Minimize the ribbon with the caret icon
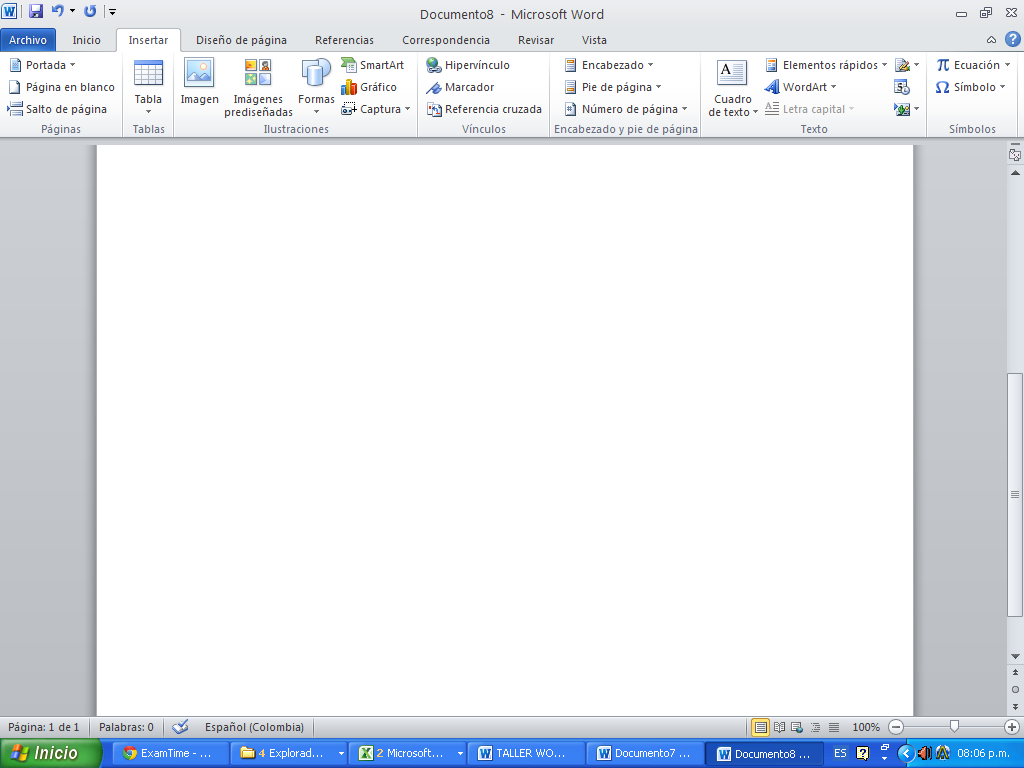This screenshot has width=1024, height=768. tap(991, 40)
